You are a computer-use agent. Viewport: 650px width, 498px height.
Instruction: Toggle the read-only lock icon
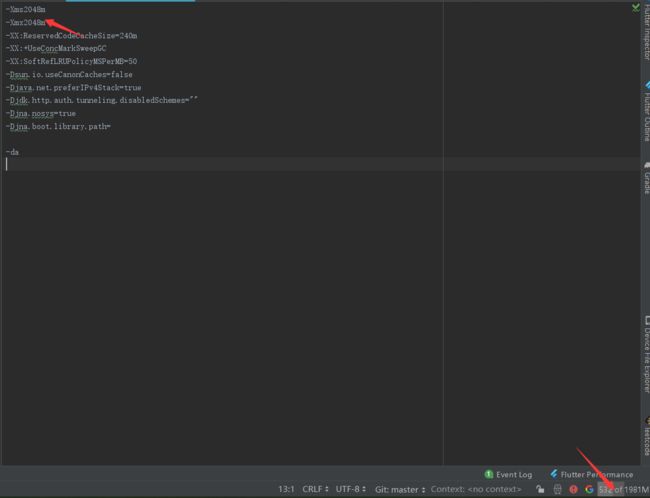click(540, 489)
